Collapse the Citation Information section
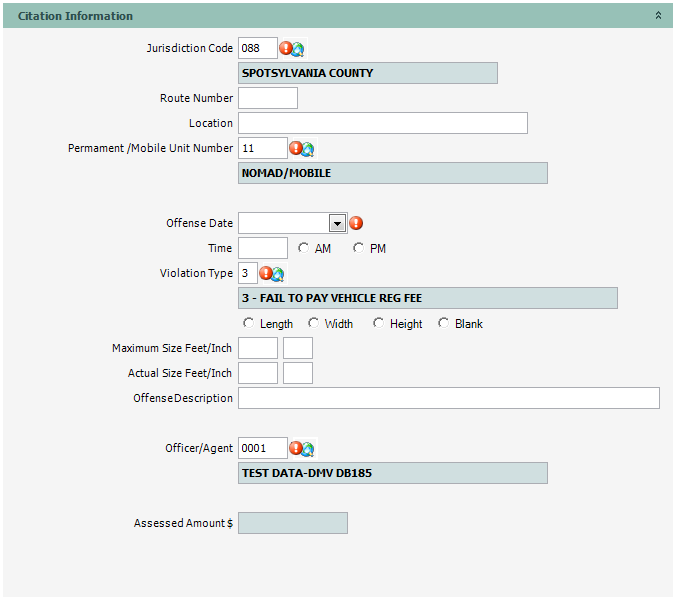 coord(658,16)
